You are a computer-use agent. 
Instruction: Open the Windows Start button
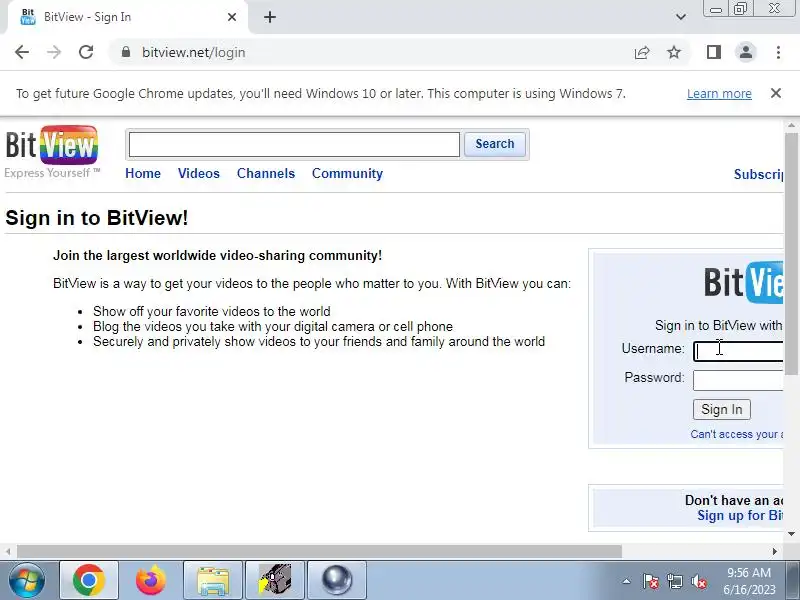click(x=27, y=580)
